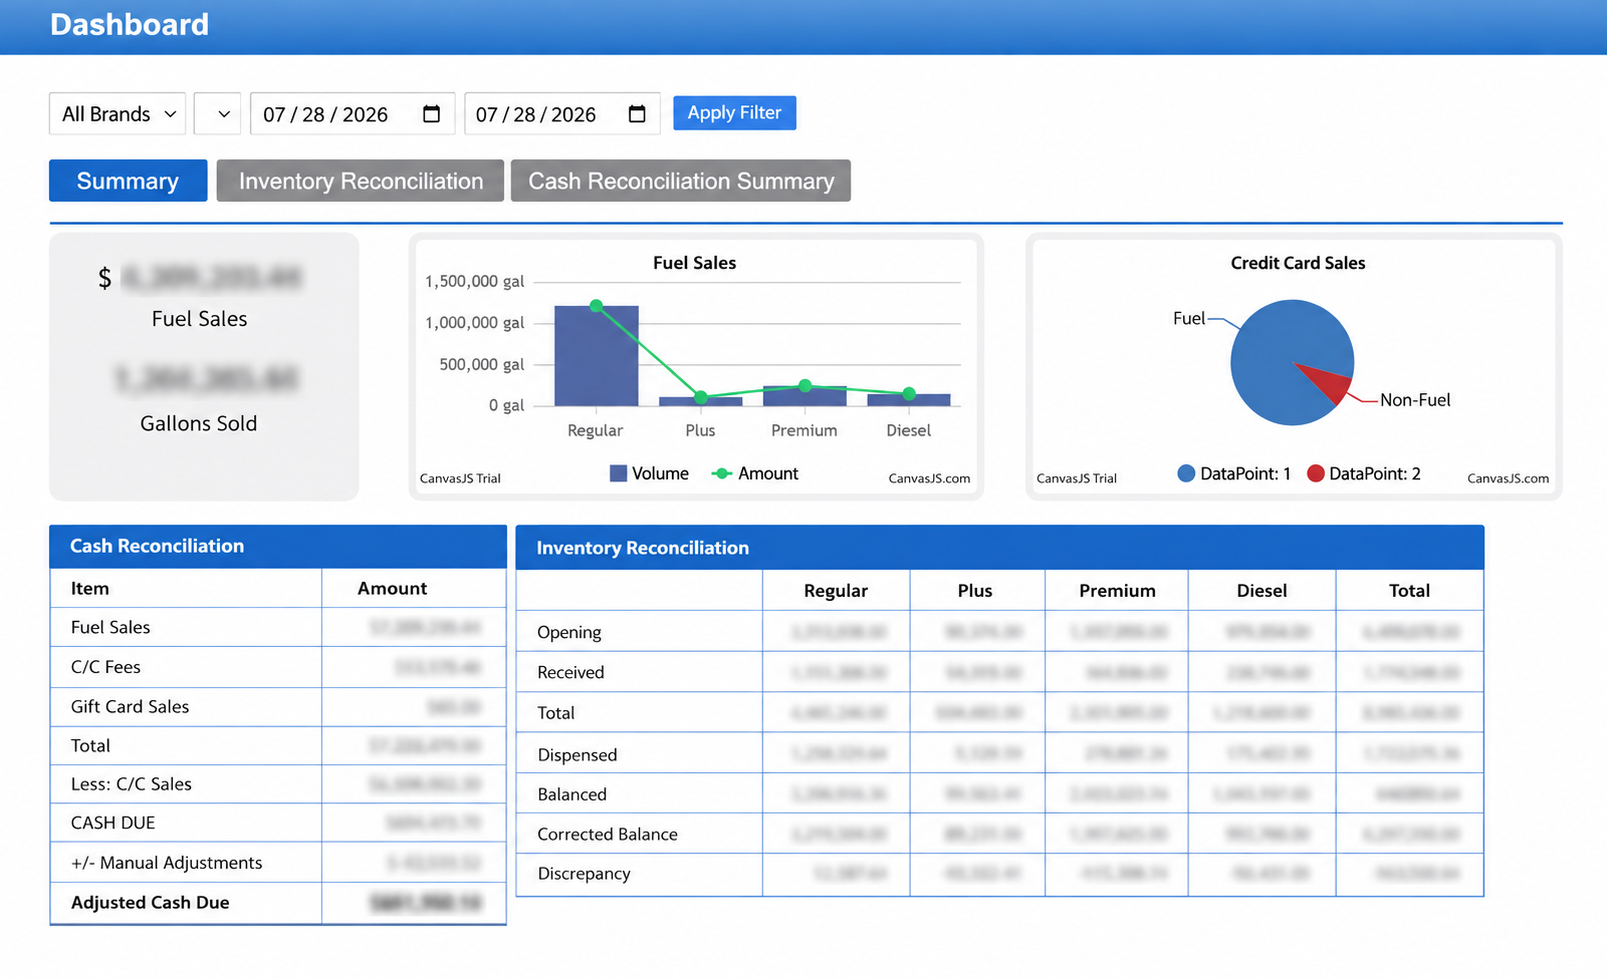Switch to the Summary tab
This screenshot has height=979, width=1607.
128,181
